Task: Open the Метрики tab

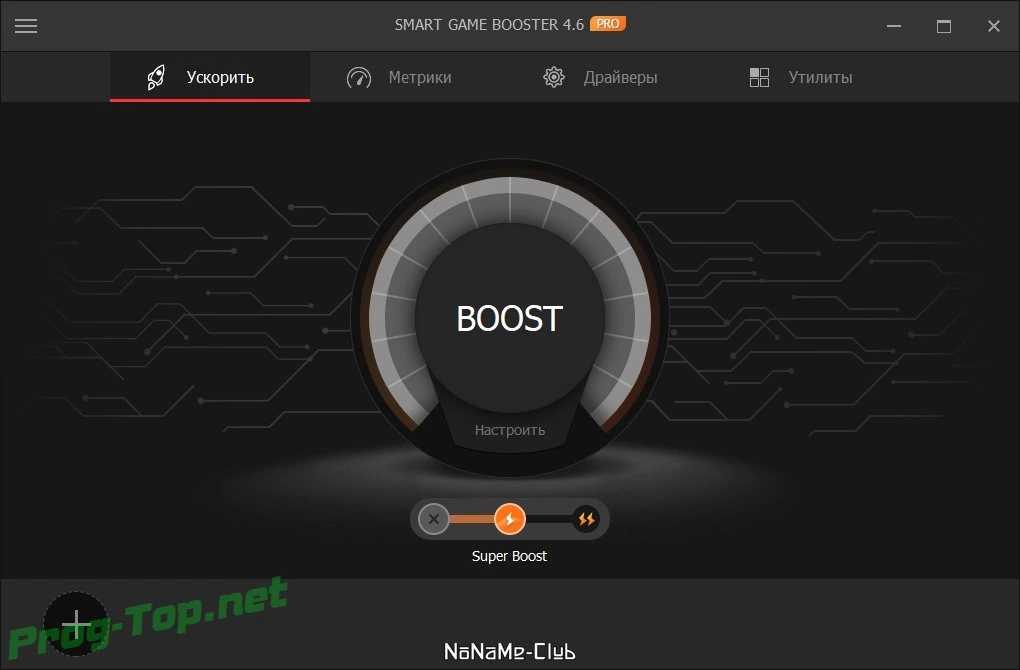Action: tap(399, 77)
